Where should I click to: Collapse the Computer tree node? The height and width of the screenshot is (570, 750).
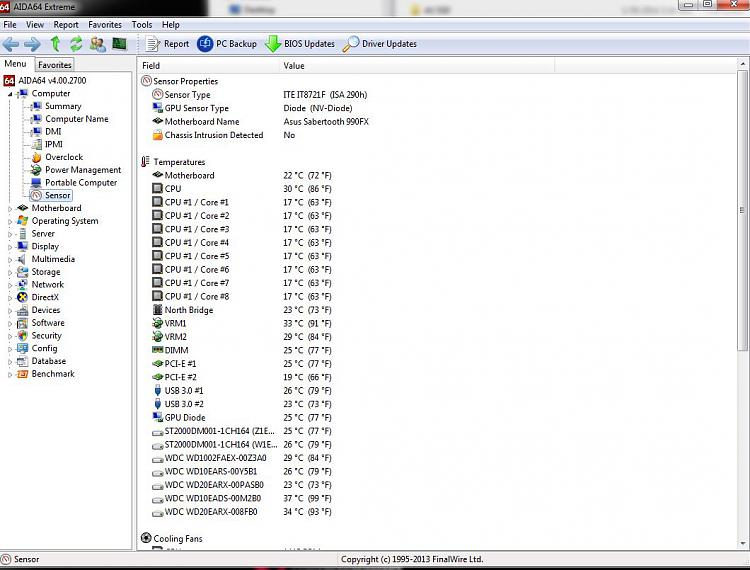(10, 94)
